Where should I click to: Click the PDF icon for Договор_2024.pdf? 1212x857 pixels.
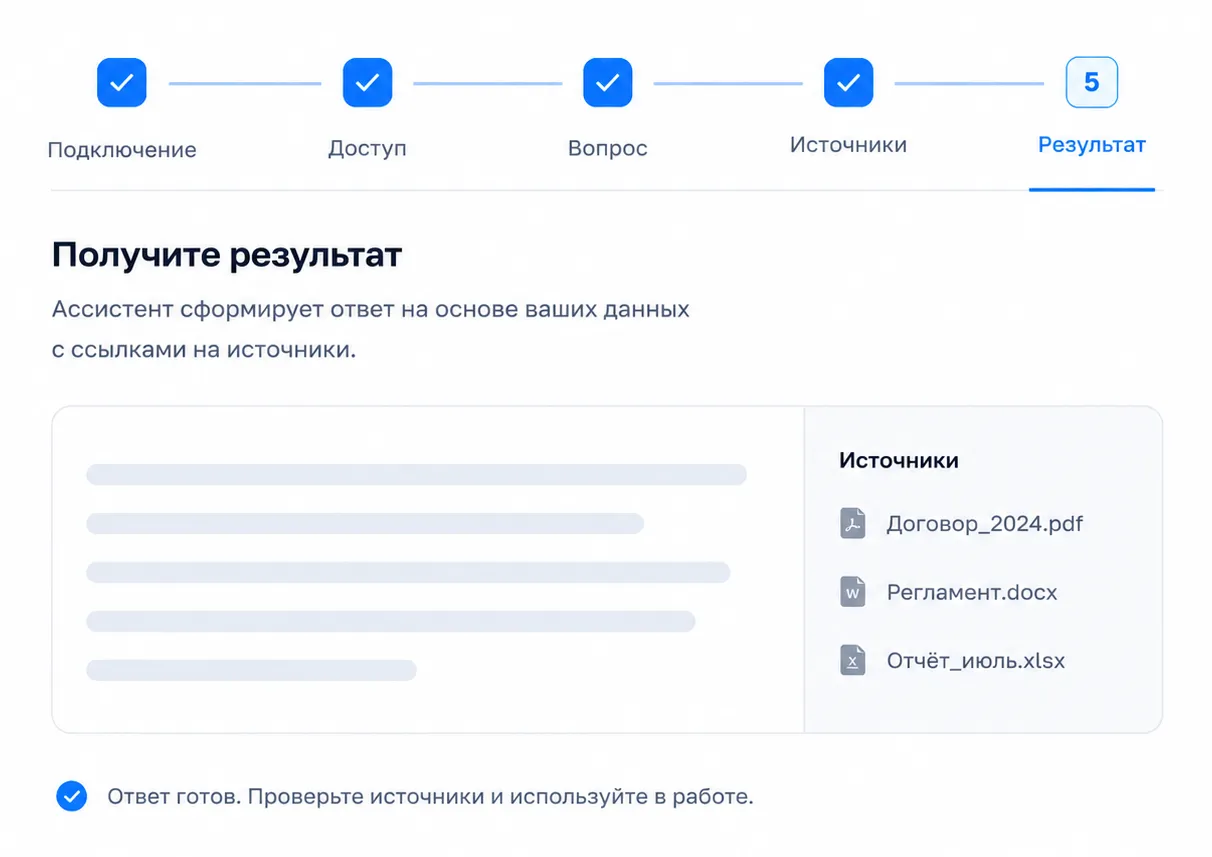pos(852,524)
